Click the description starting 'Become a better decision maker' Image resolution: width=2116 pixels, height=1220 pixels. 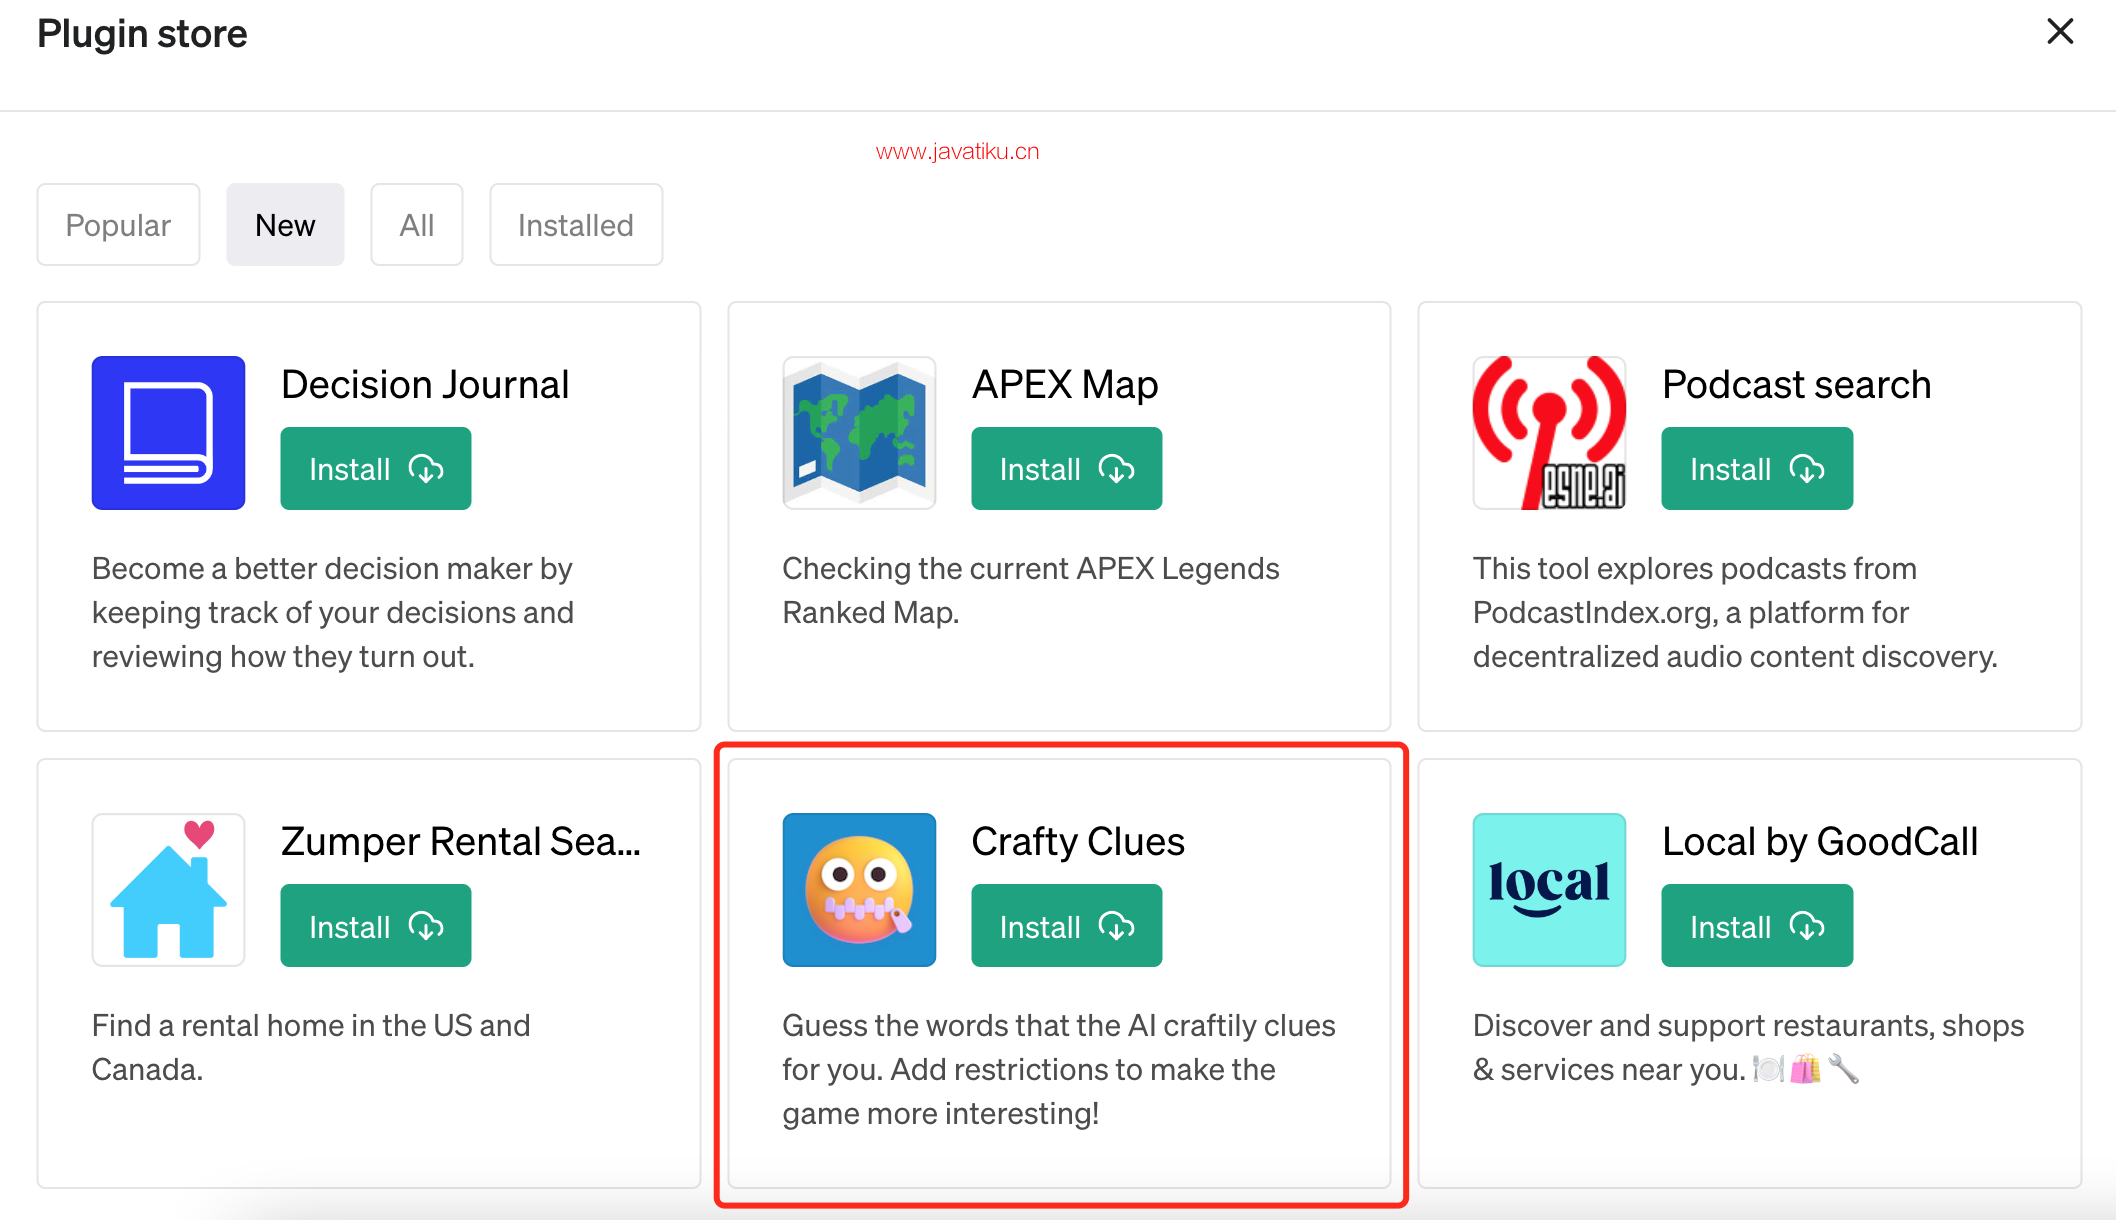tap(333, 612)
